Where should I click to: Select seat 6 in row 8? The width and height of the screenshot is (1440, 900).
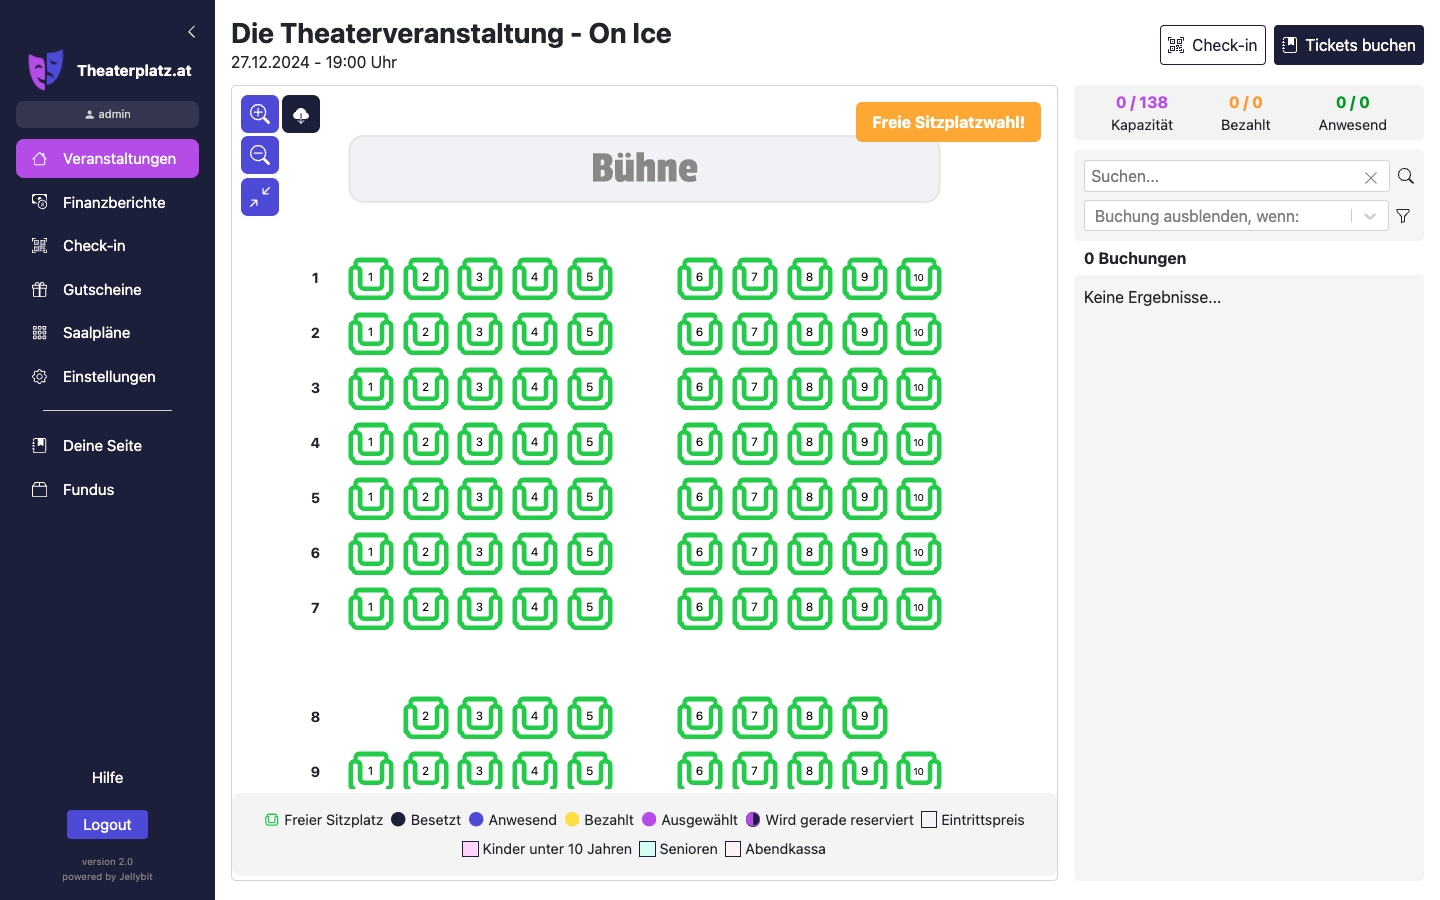(x=699, y=717)
